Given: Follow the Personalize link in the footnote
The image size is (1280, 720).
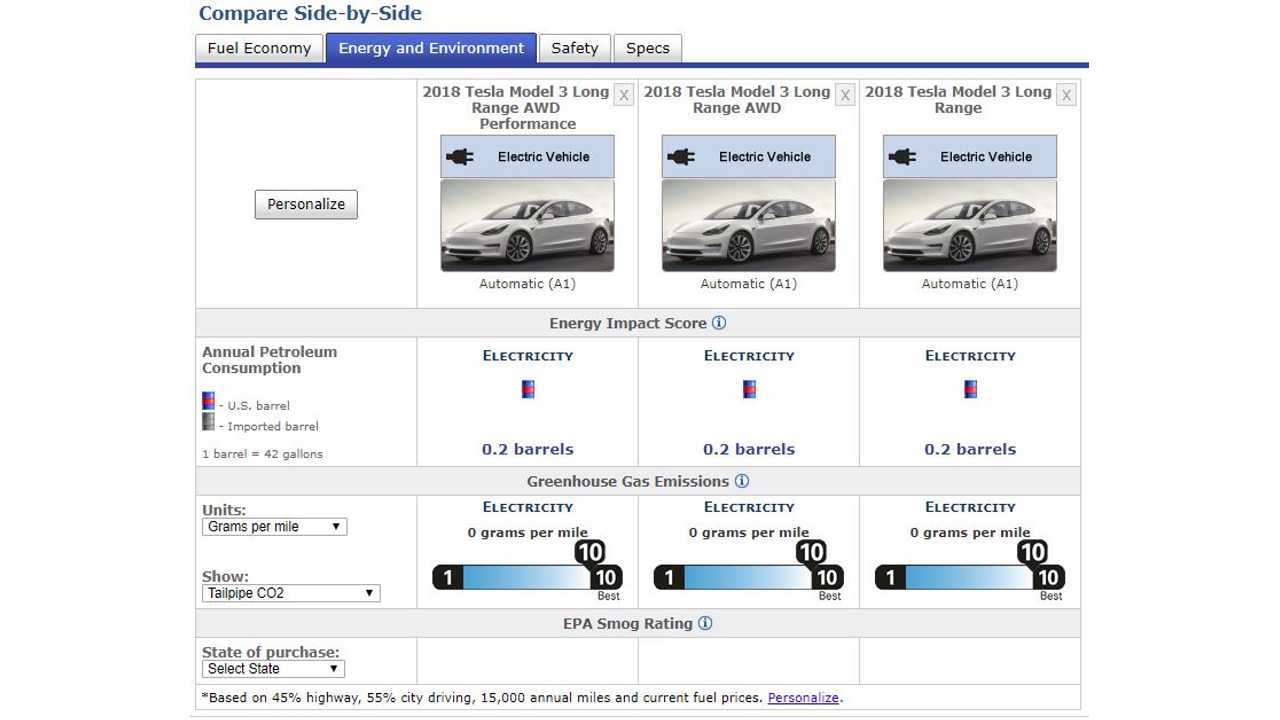Looking at the screenshot, I should click(803, 698).
